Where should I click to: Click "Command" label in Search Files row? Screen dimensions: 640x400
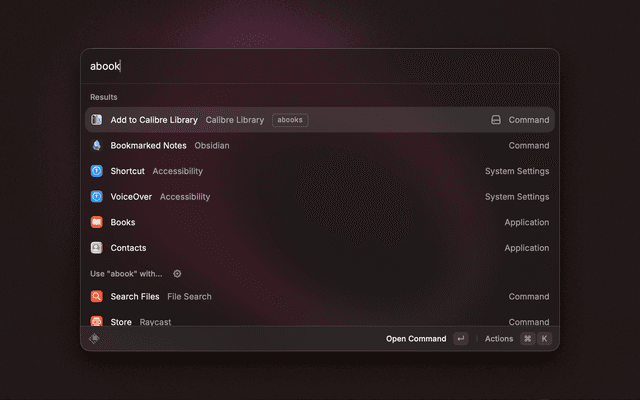click(529, 296)
